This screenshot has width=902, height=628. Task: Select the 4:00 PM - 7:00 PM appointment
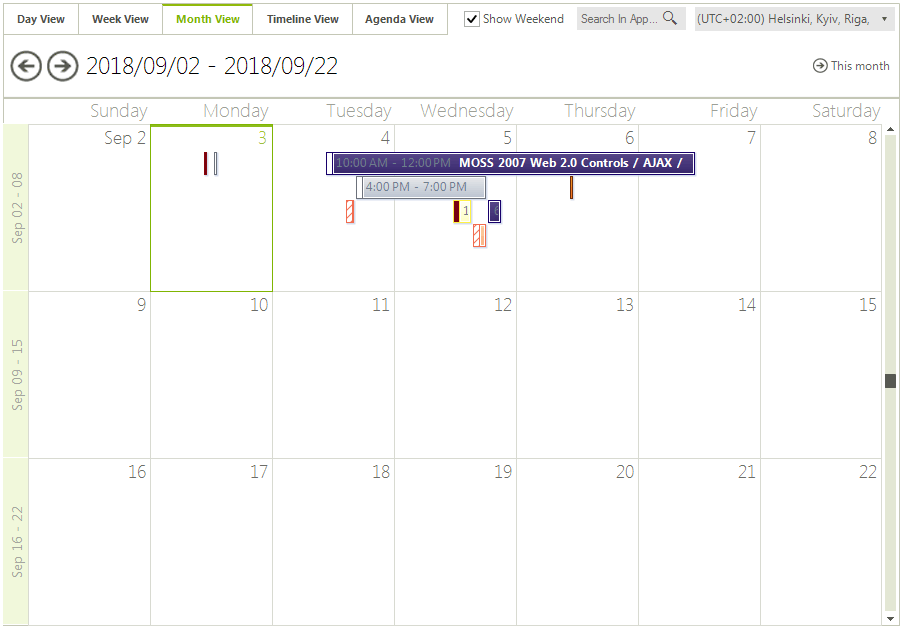click(421, 187)
